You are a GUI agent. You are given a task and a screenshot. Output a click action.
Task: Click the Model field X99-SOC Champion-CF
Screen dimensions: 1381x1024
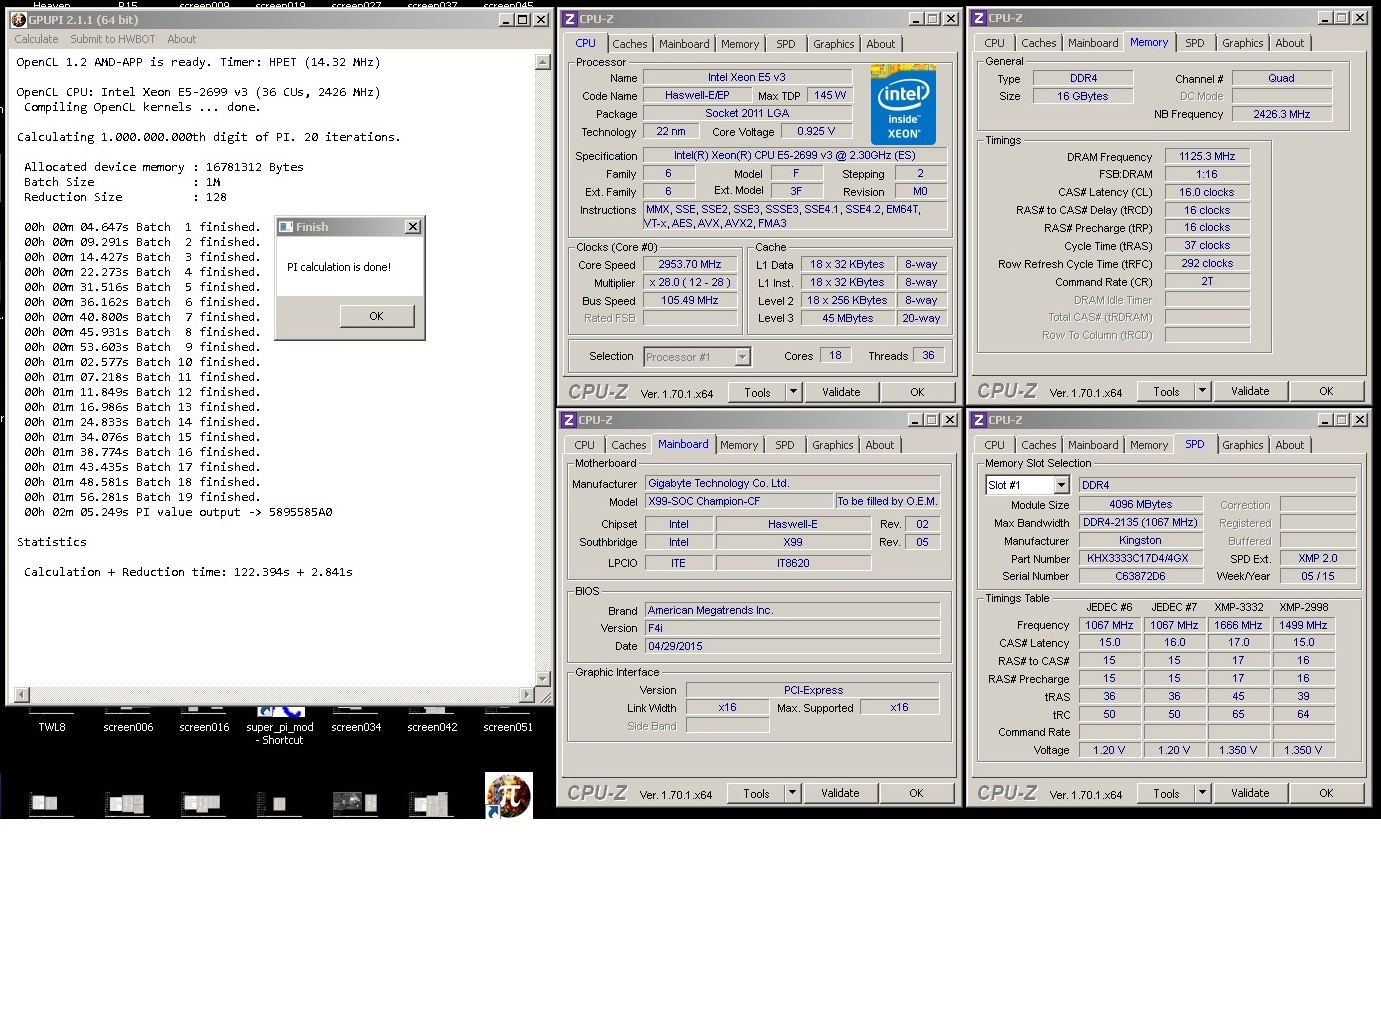coord(739,501)
